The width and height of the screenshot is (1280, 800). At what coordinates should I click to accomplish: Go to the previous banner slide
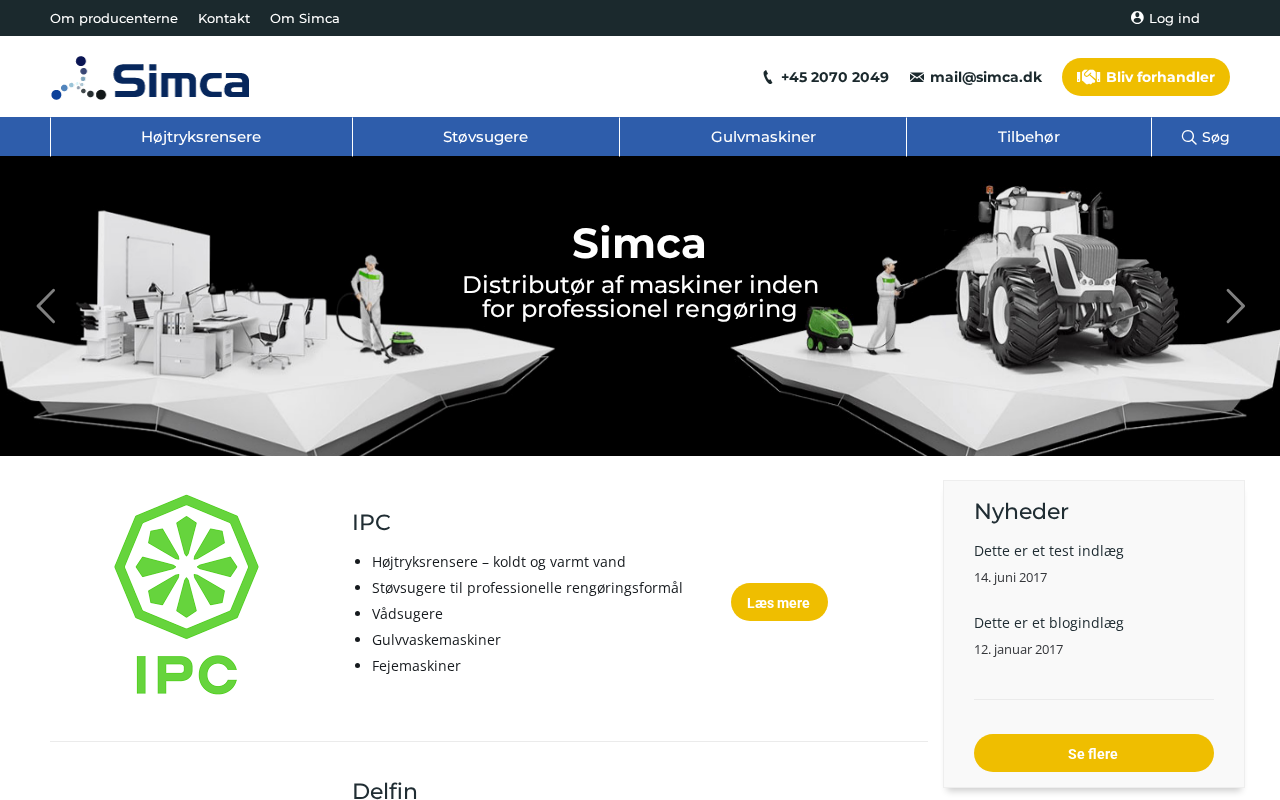[46, 306]
